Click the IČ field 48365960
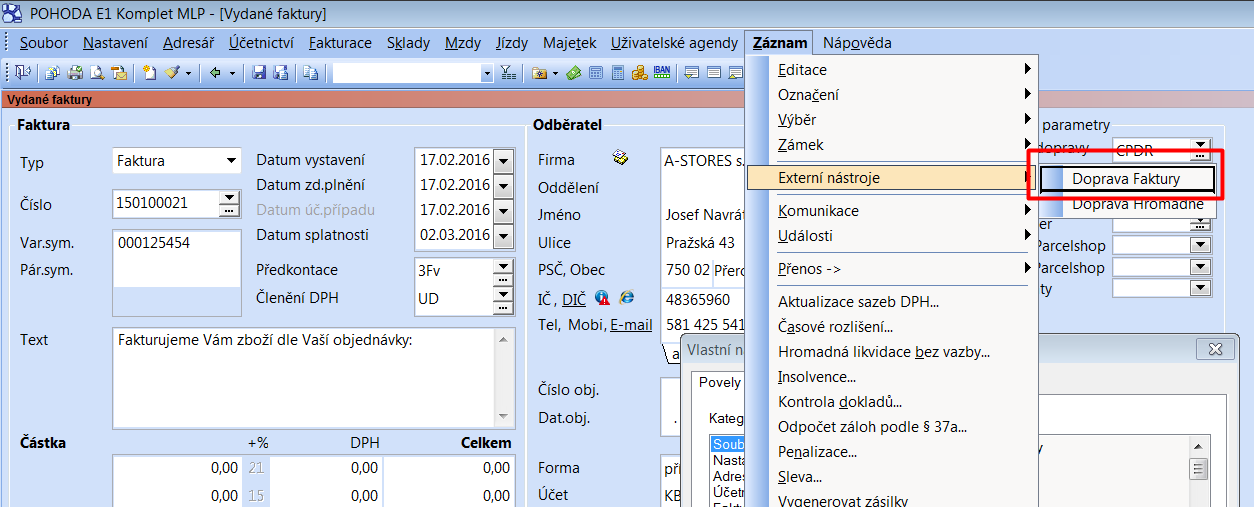This screenshot has width=1254, height=507. 703,299
